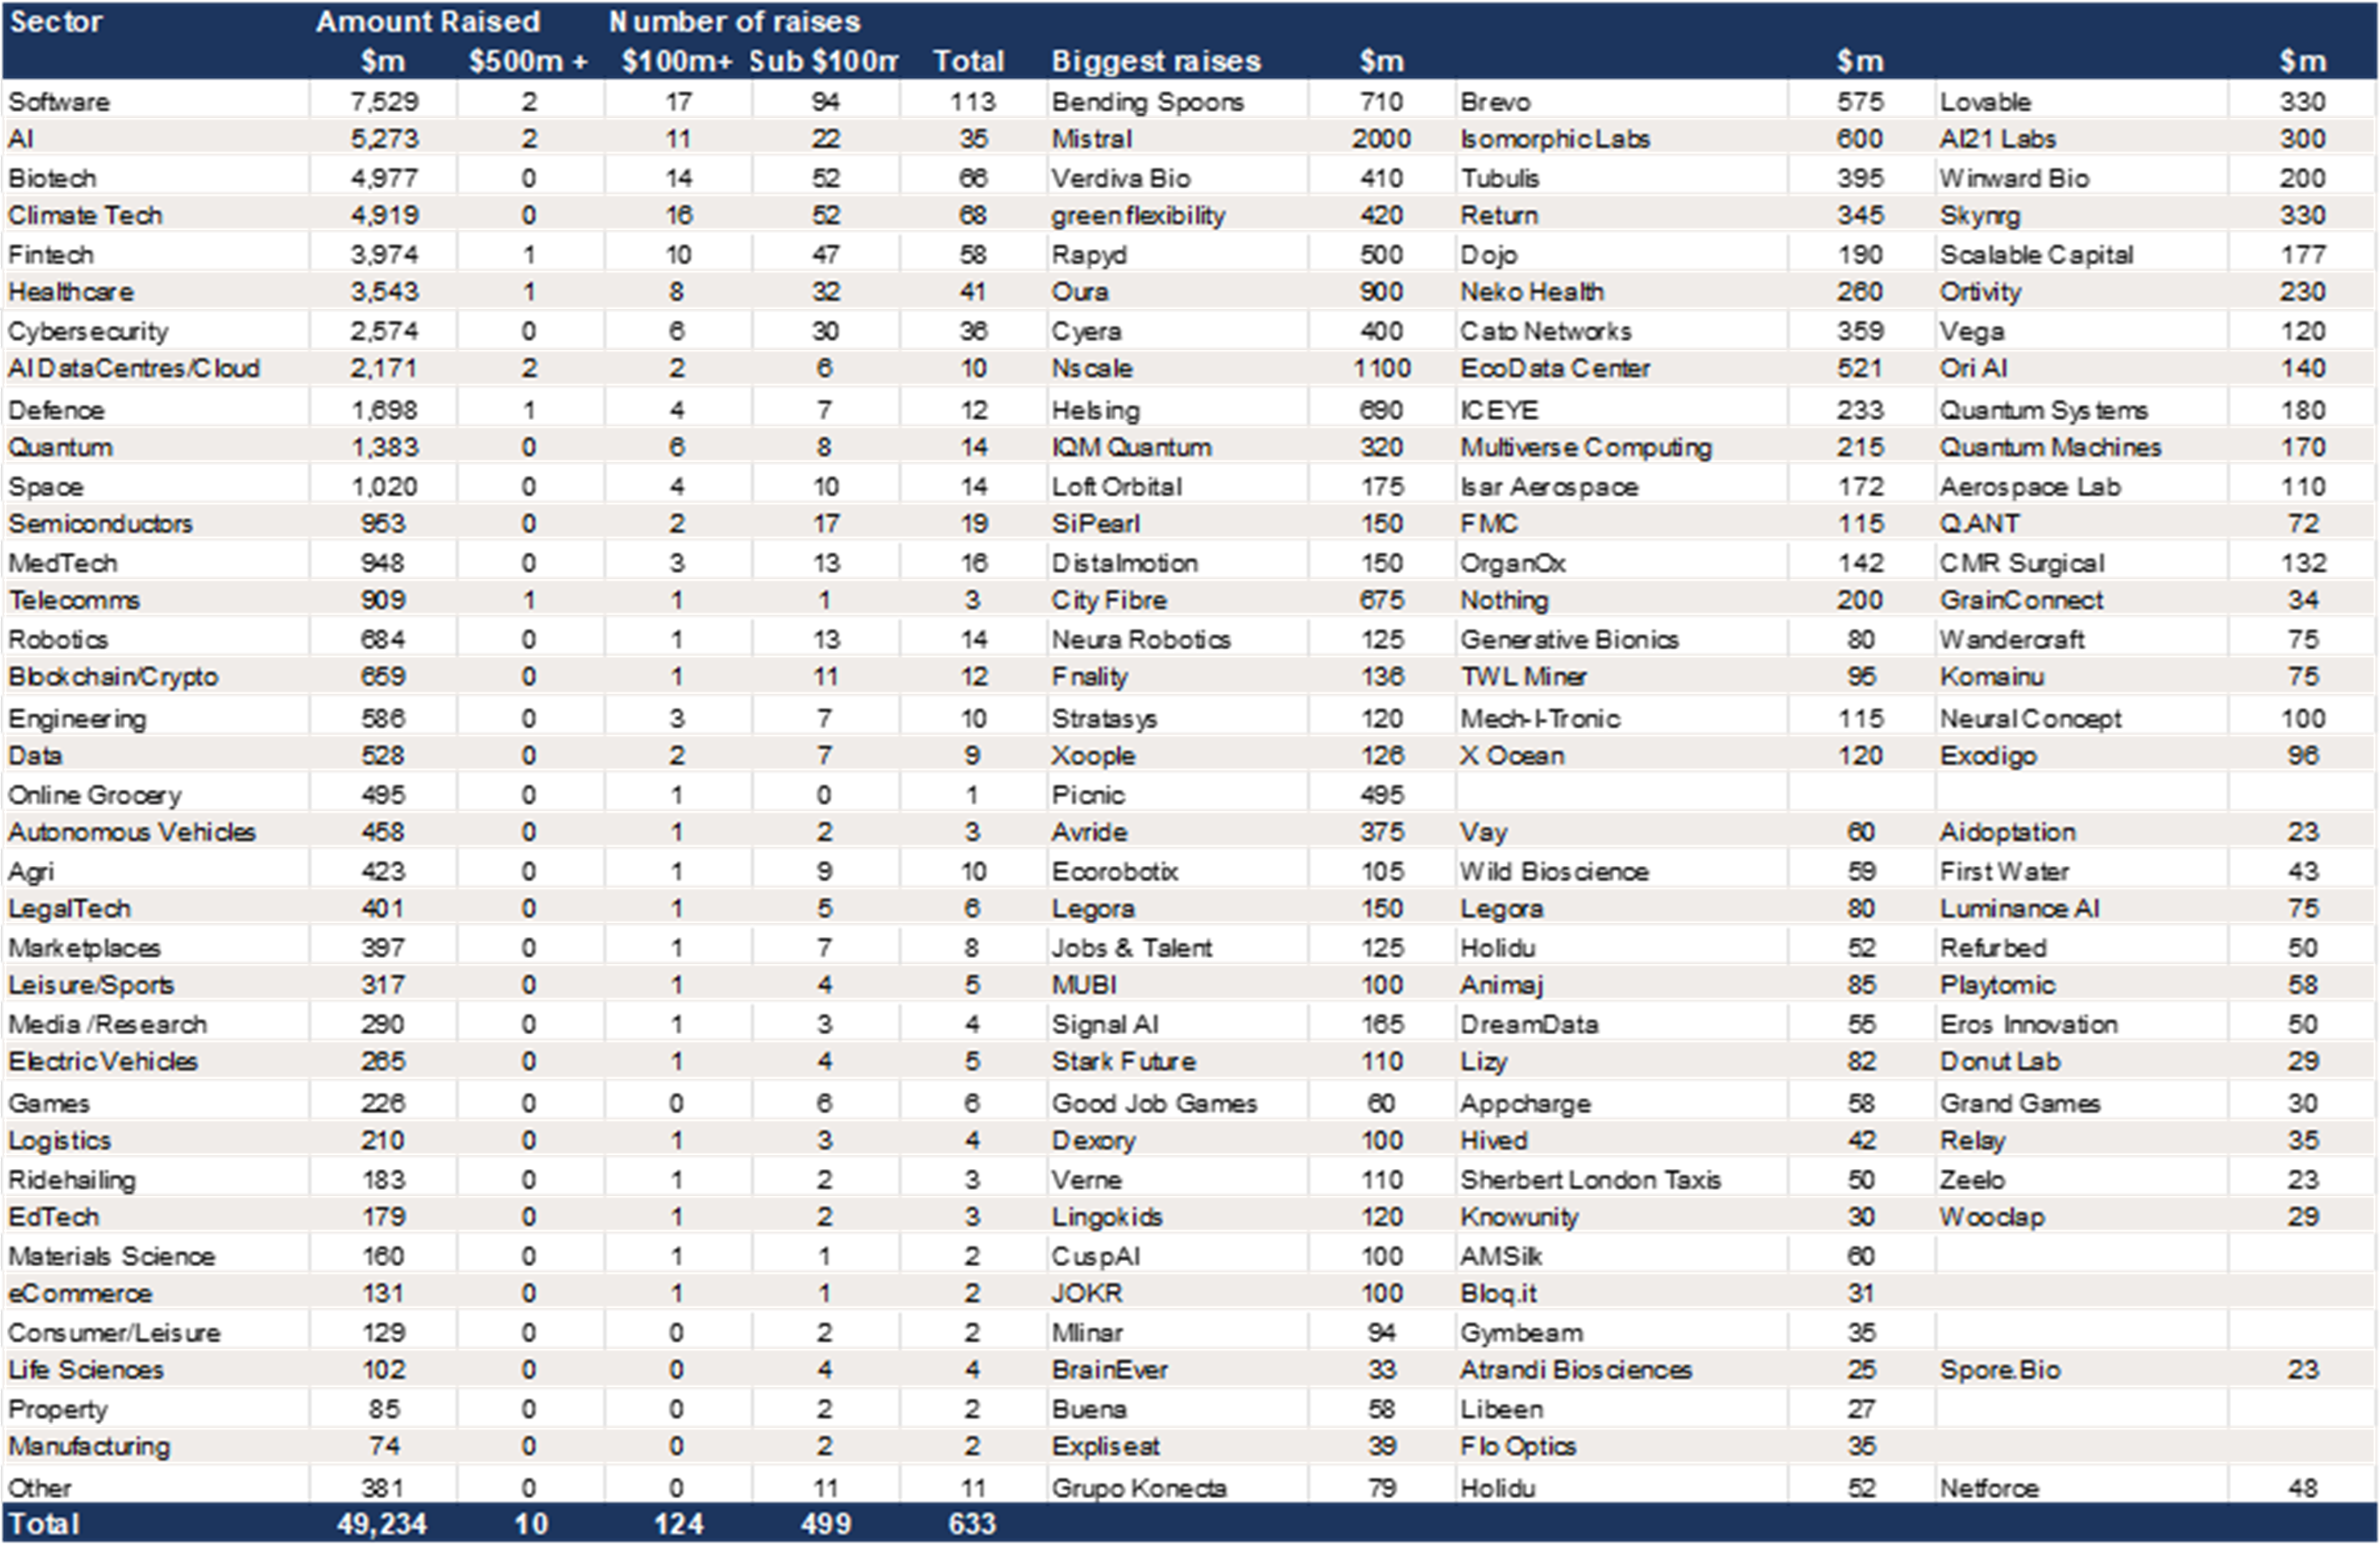Image resolution: width=2380 pixels, height=1544 pixels.
Task: Select the Amount Raised header
Action: coord(428,22)
